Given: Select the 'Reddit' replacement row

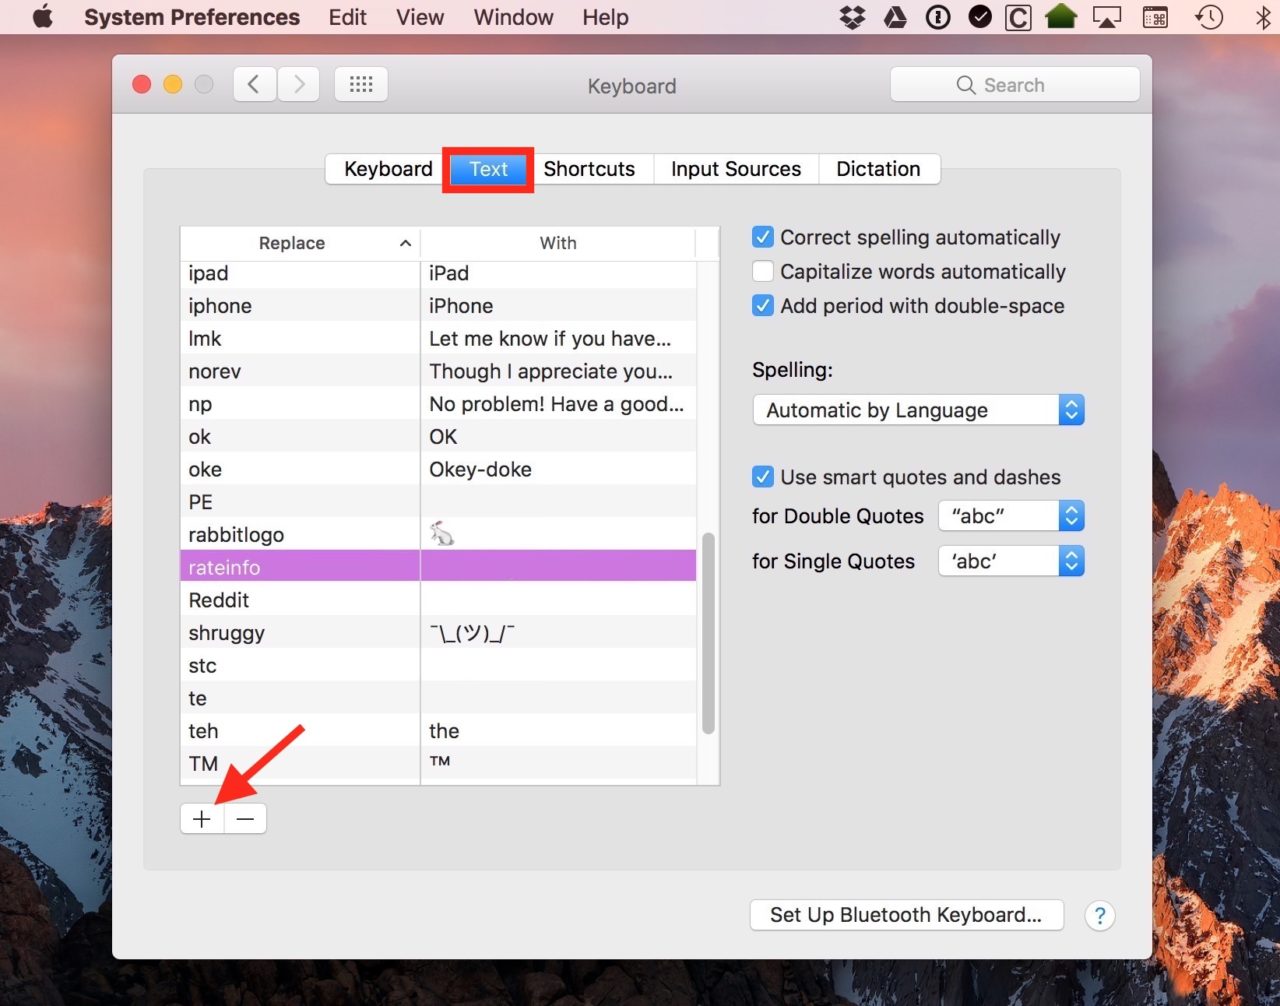Looking at the screenshot, I should 438,600.
